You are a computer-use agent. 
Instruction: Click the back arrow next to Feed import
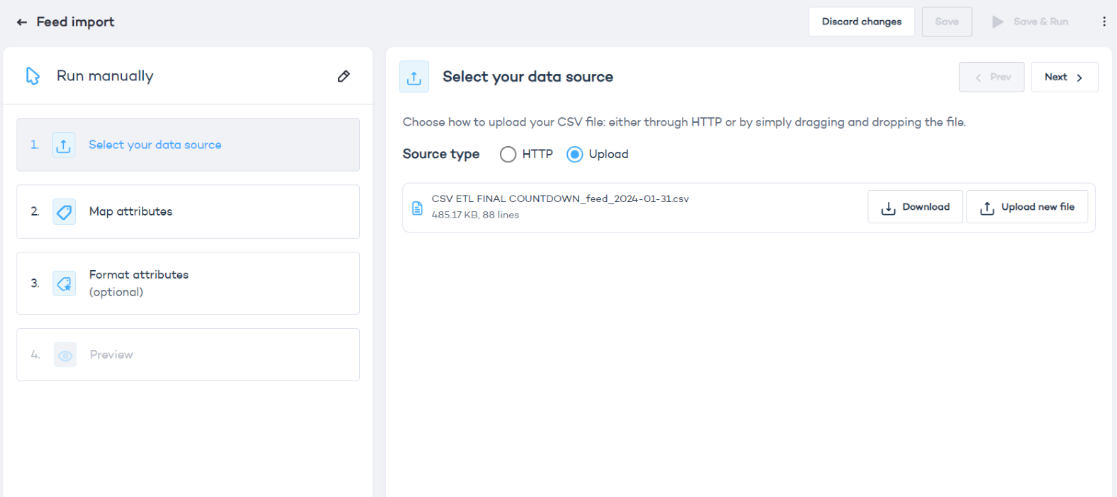[x=22, y=22]
